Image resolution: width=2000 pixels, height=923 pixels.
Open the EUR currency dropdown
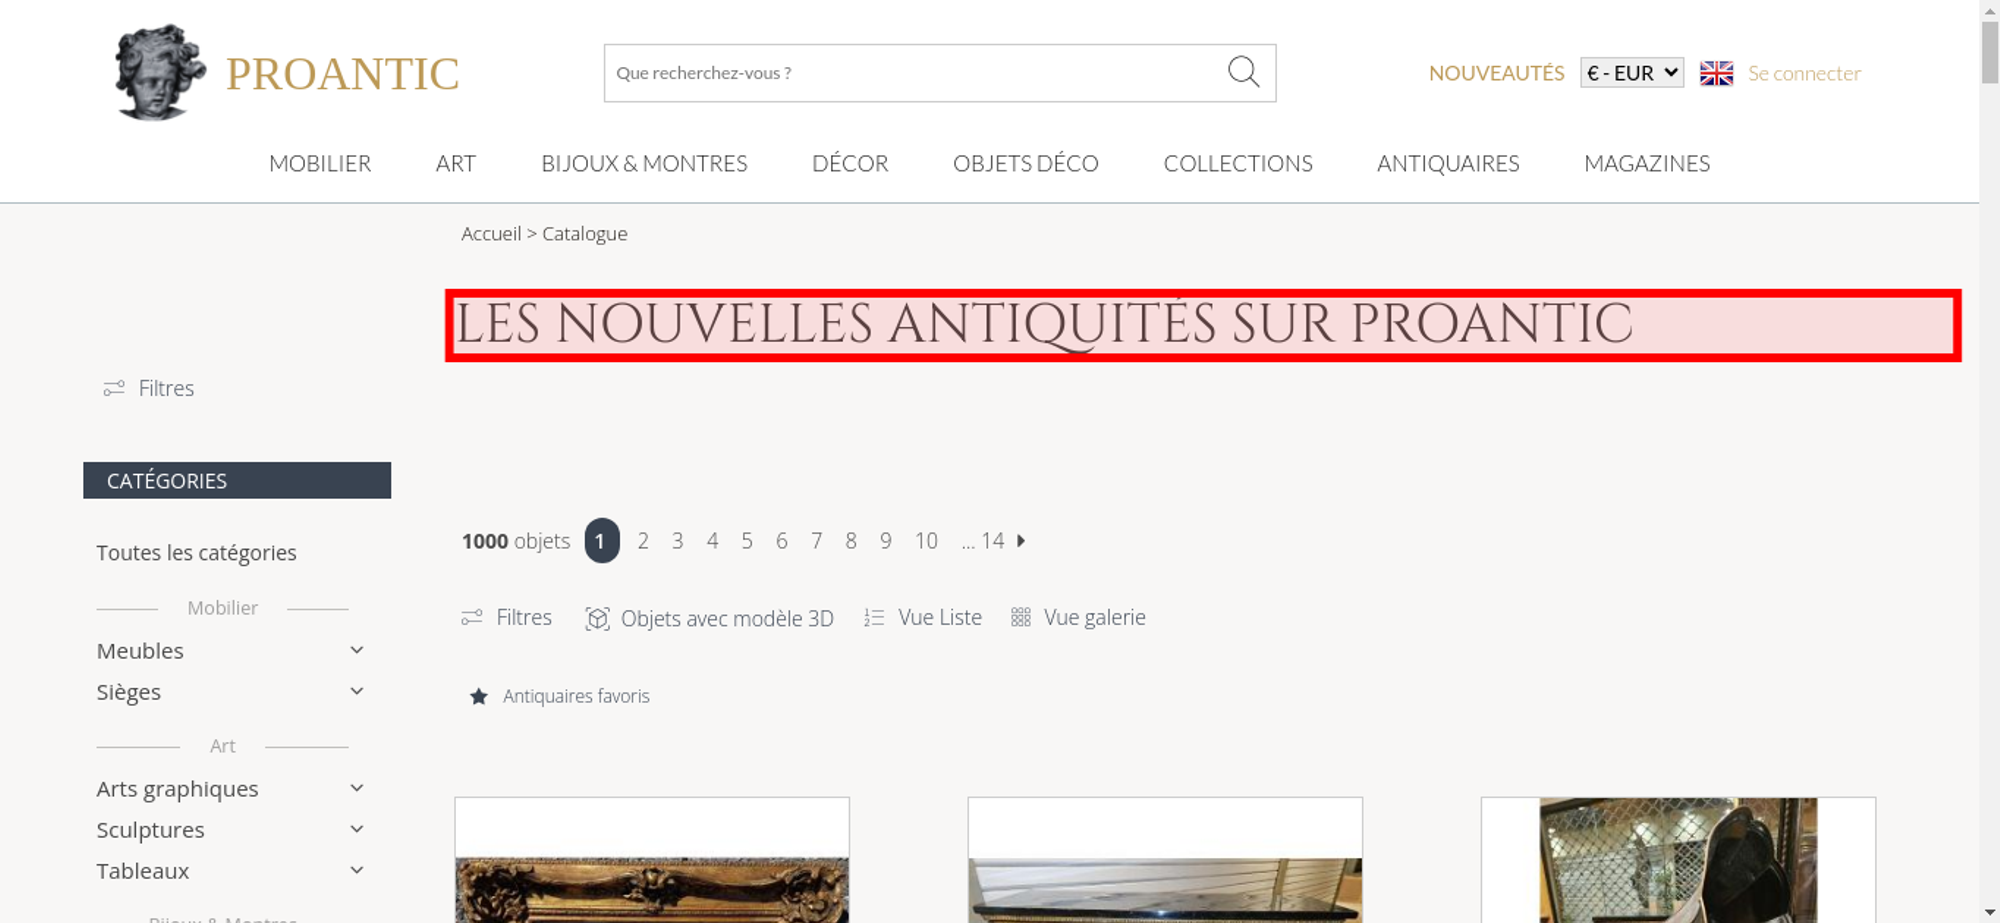tap(1631, 73)
